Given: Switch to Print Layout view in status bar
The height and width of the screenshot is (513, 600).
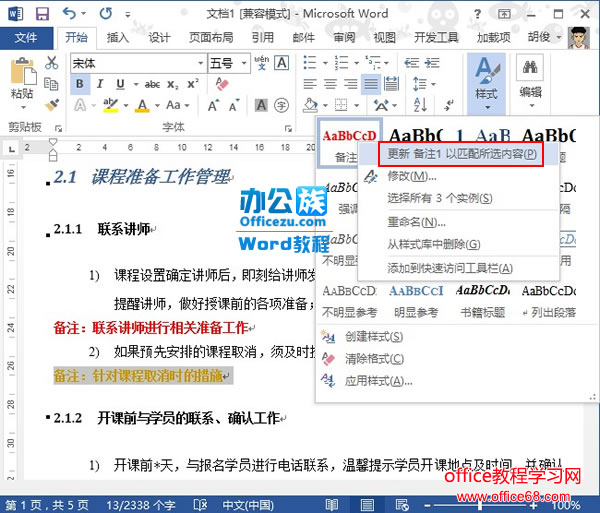Looking at the screenshot, I should (367, 505).
